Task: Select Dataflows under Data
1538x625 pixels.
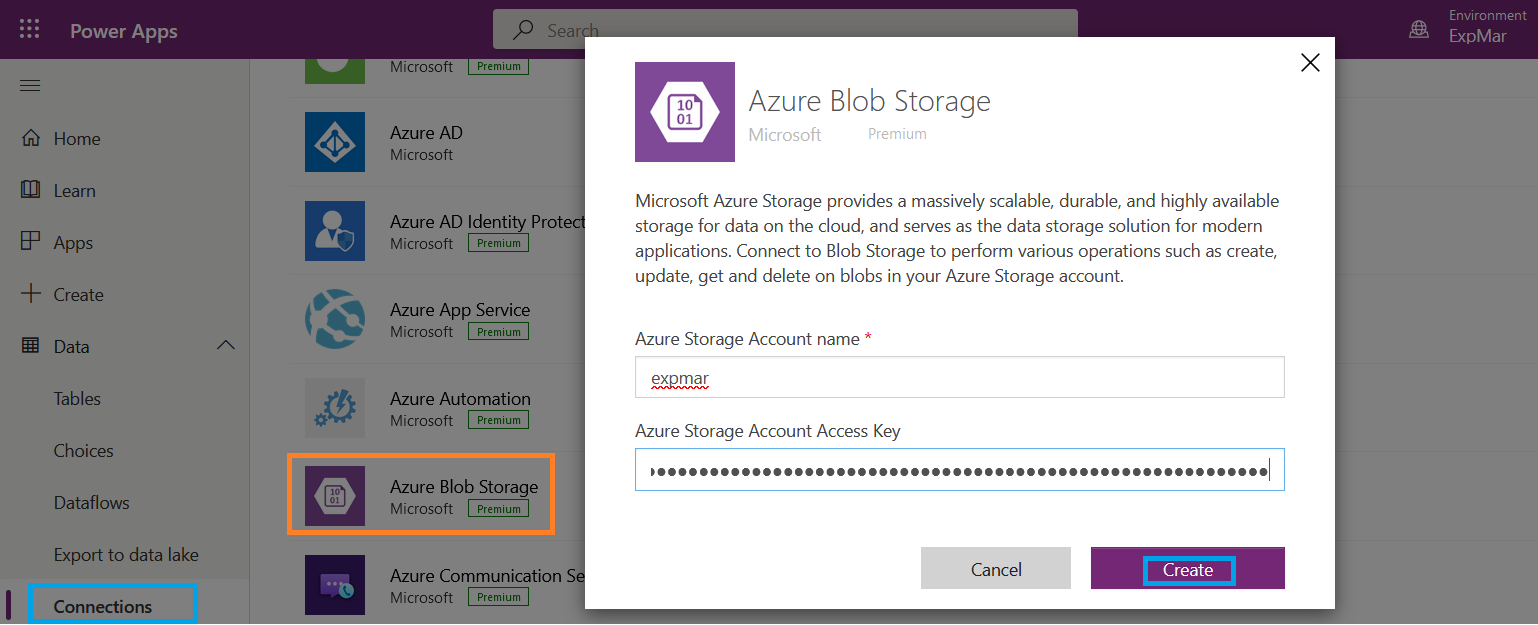Action: click(x=91, y=503)
